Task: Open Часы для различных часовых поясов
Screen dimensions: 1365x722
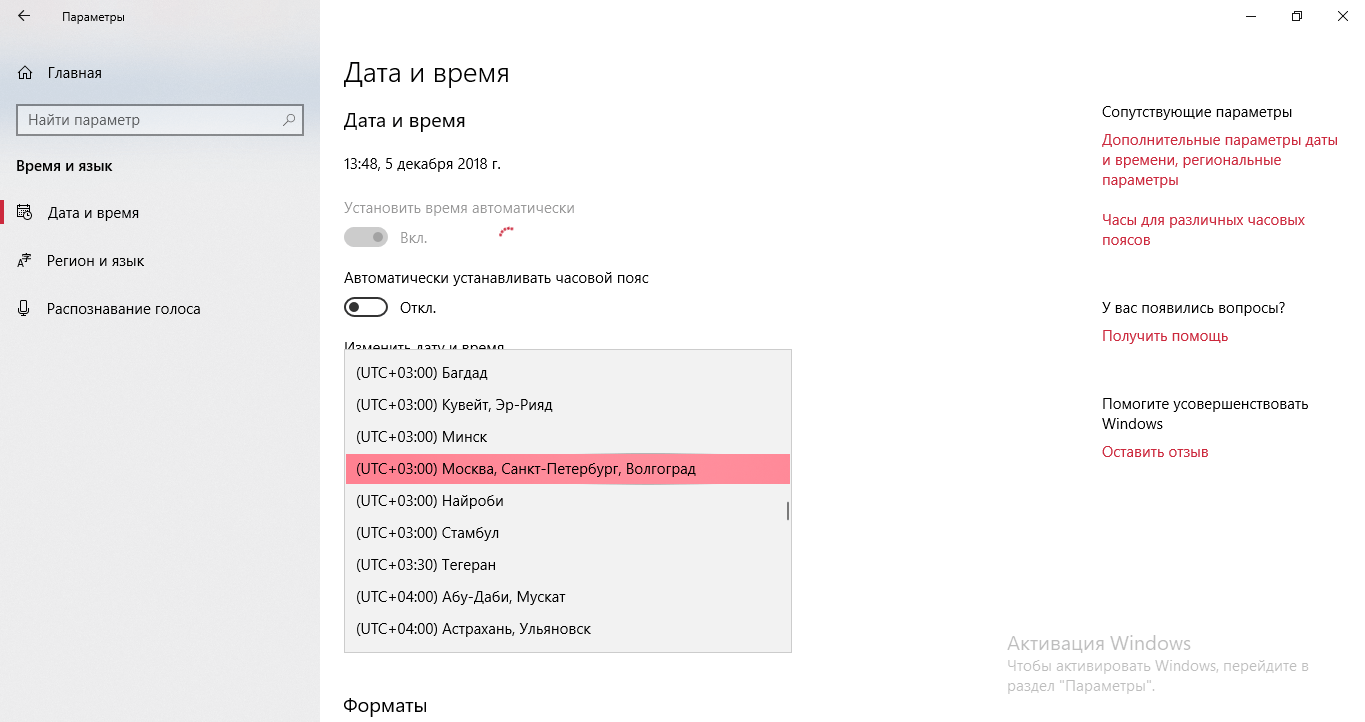Action: point(1203,230)
